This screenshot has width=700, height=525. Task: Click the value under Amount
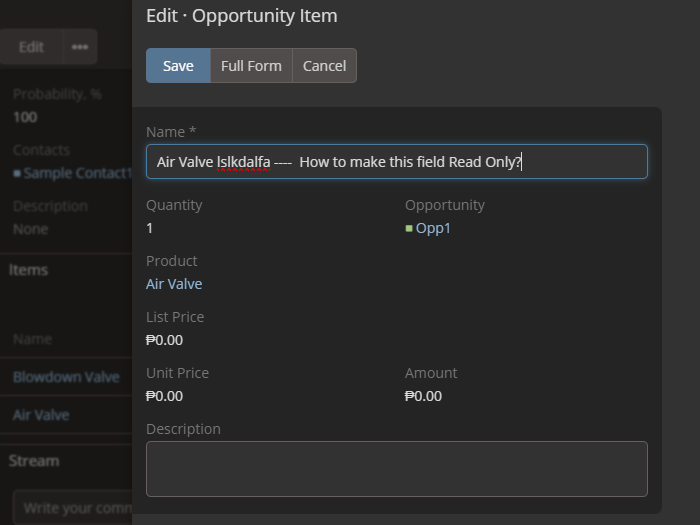[x=423, y=396]
